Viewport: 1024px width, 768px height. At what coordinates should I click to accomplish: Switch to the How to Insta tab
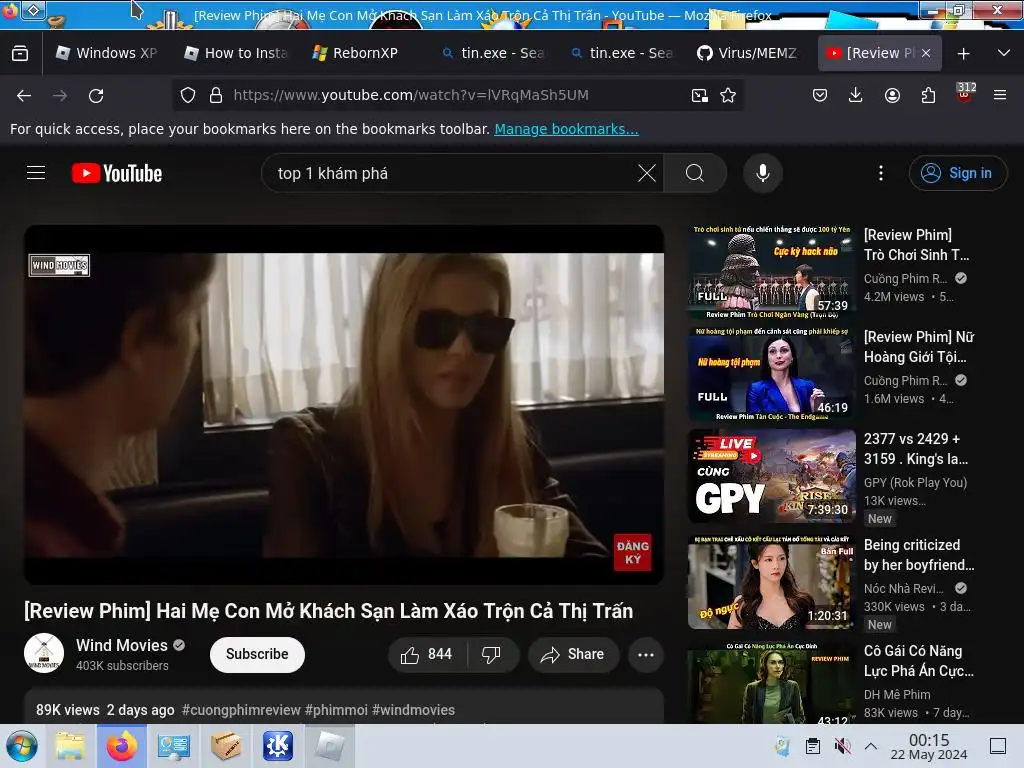pyautogui.click(x=236, y=53)
